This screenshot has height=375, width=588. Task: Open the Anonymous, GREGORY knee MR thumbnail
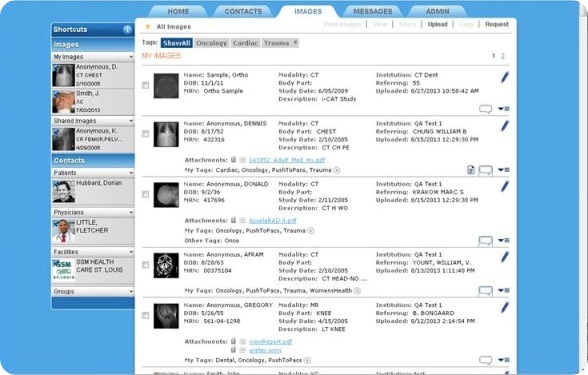pos(166,316)
